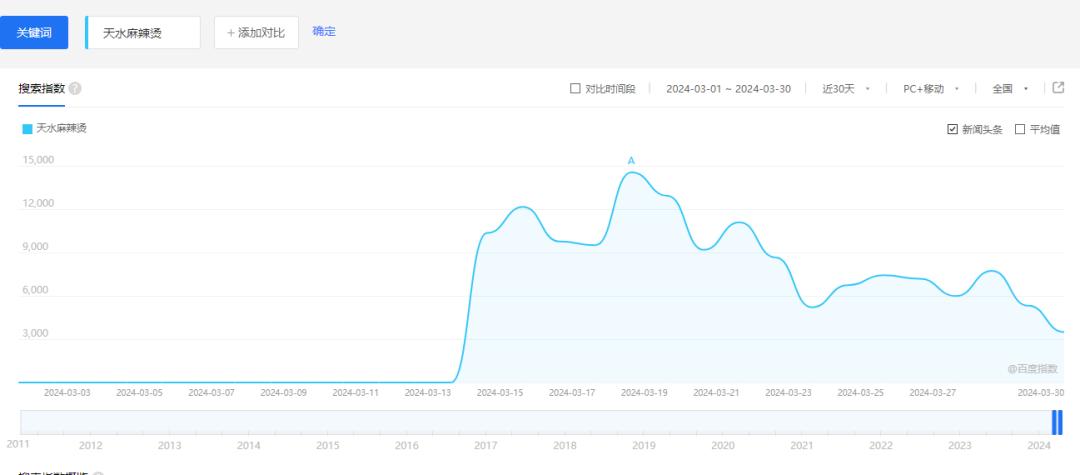Click the 确定 link
This screenshot has height=475, width=1080.
pyautogui.click(x=324, y=31)
